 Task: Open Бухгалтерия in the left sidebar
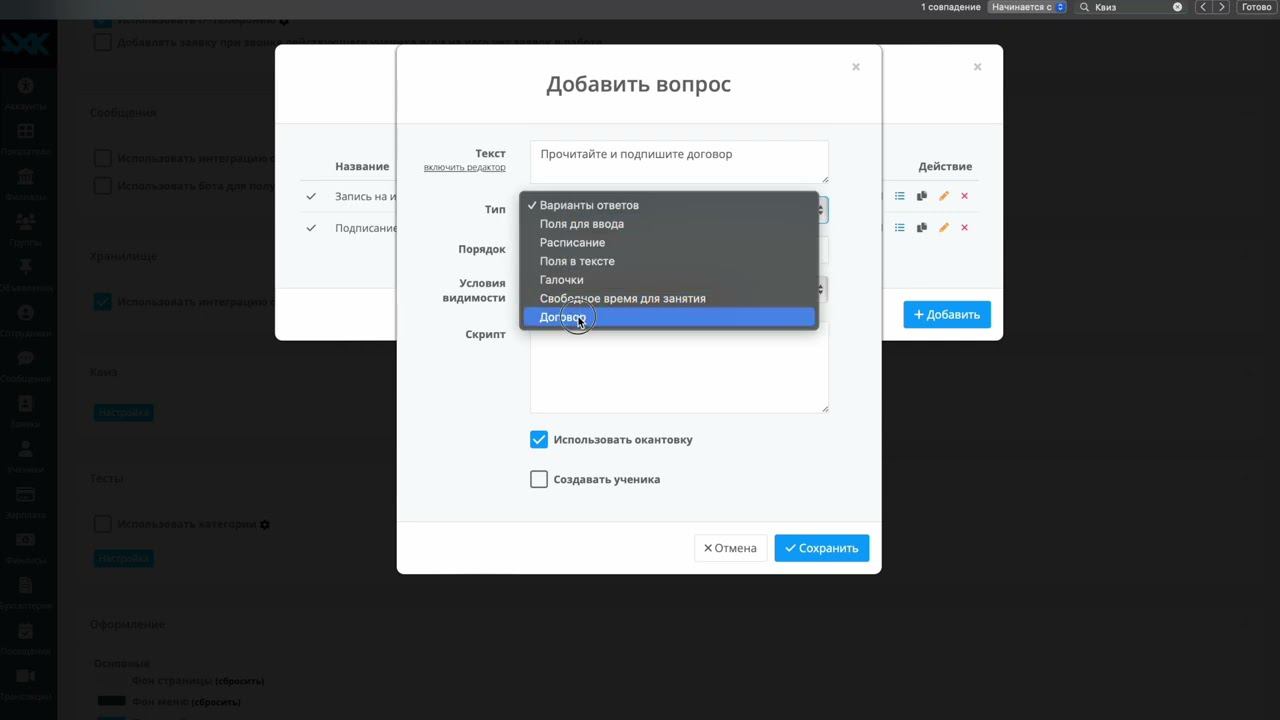pyautogui.click(x=26, y=594)
